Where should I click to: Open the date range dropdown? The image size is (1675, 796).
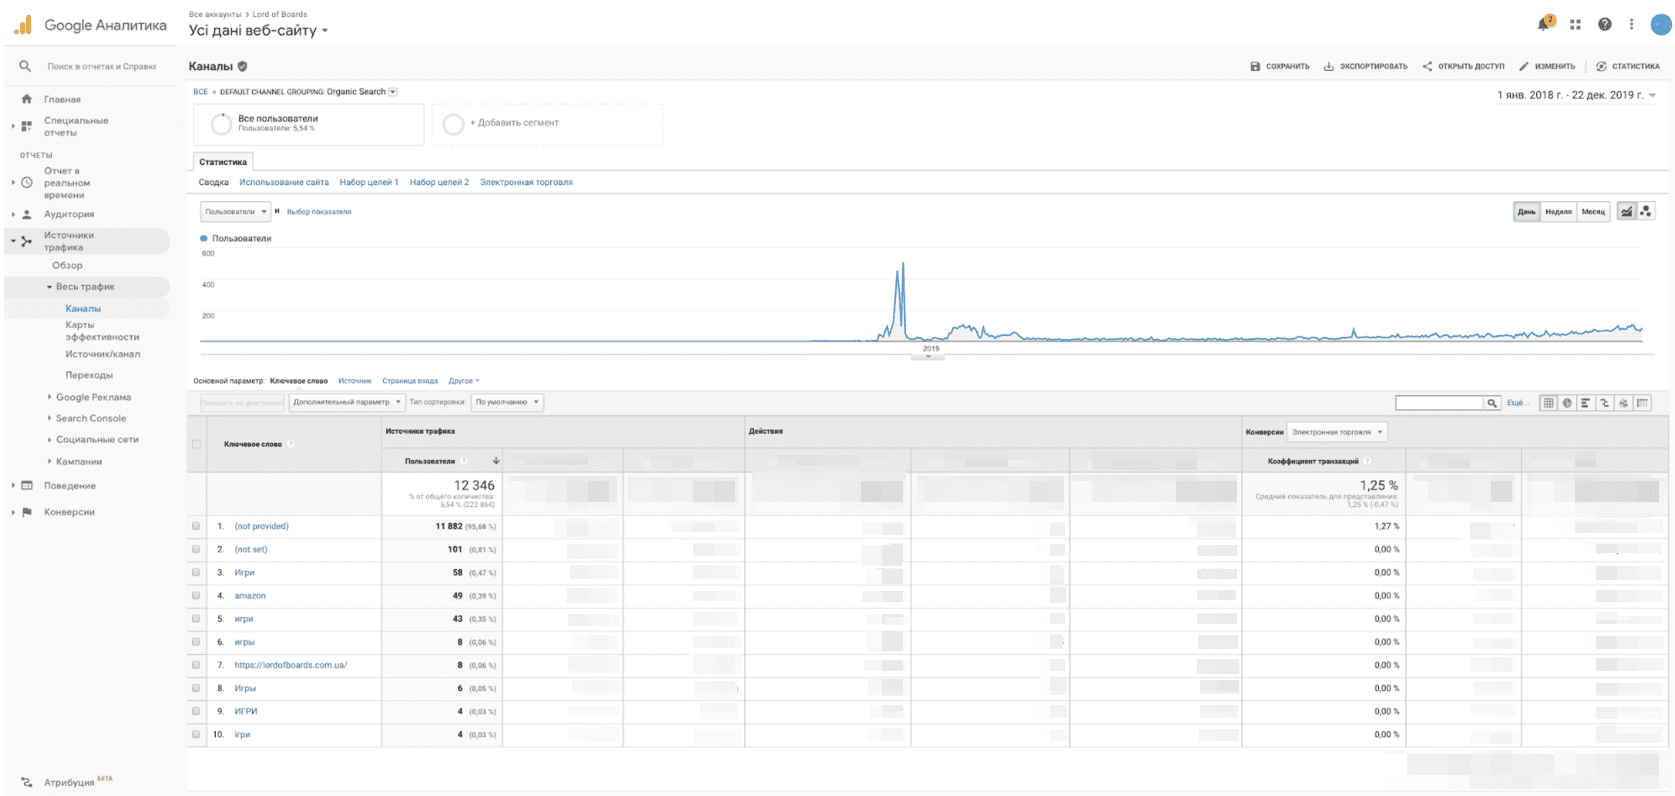point(1576,95)
